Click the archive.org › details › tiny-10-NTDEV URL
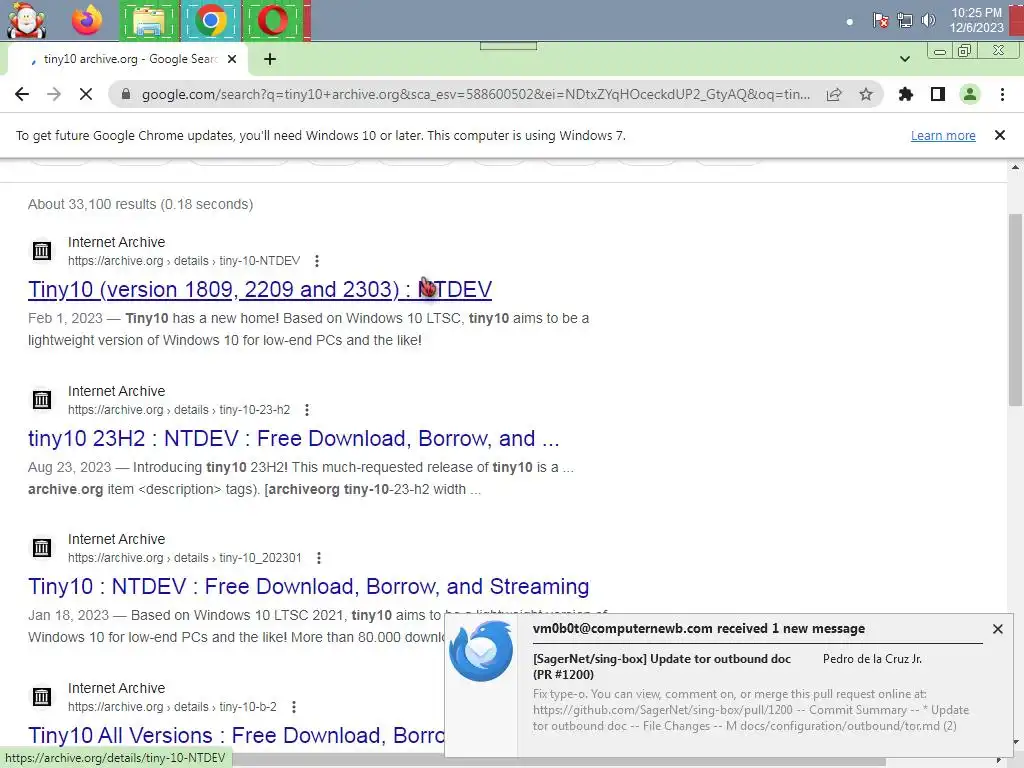 pos(184,261)
